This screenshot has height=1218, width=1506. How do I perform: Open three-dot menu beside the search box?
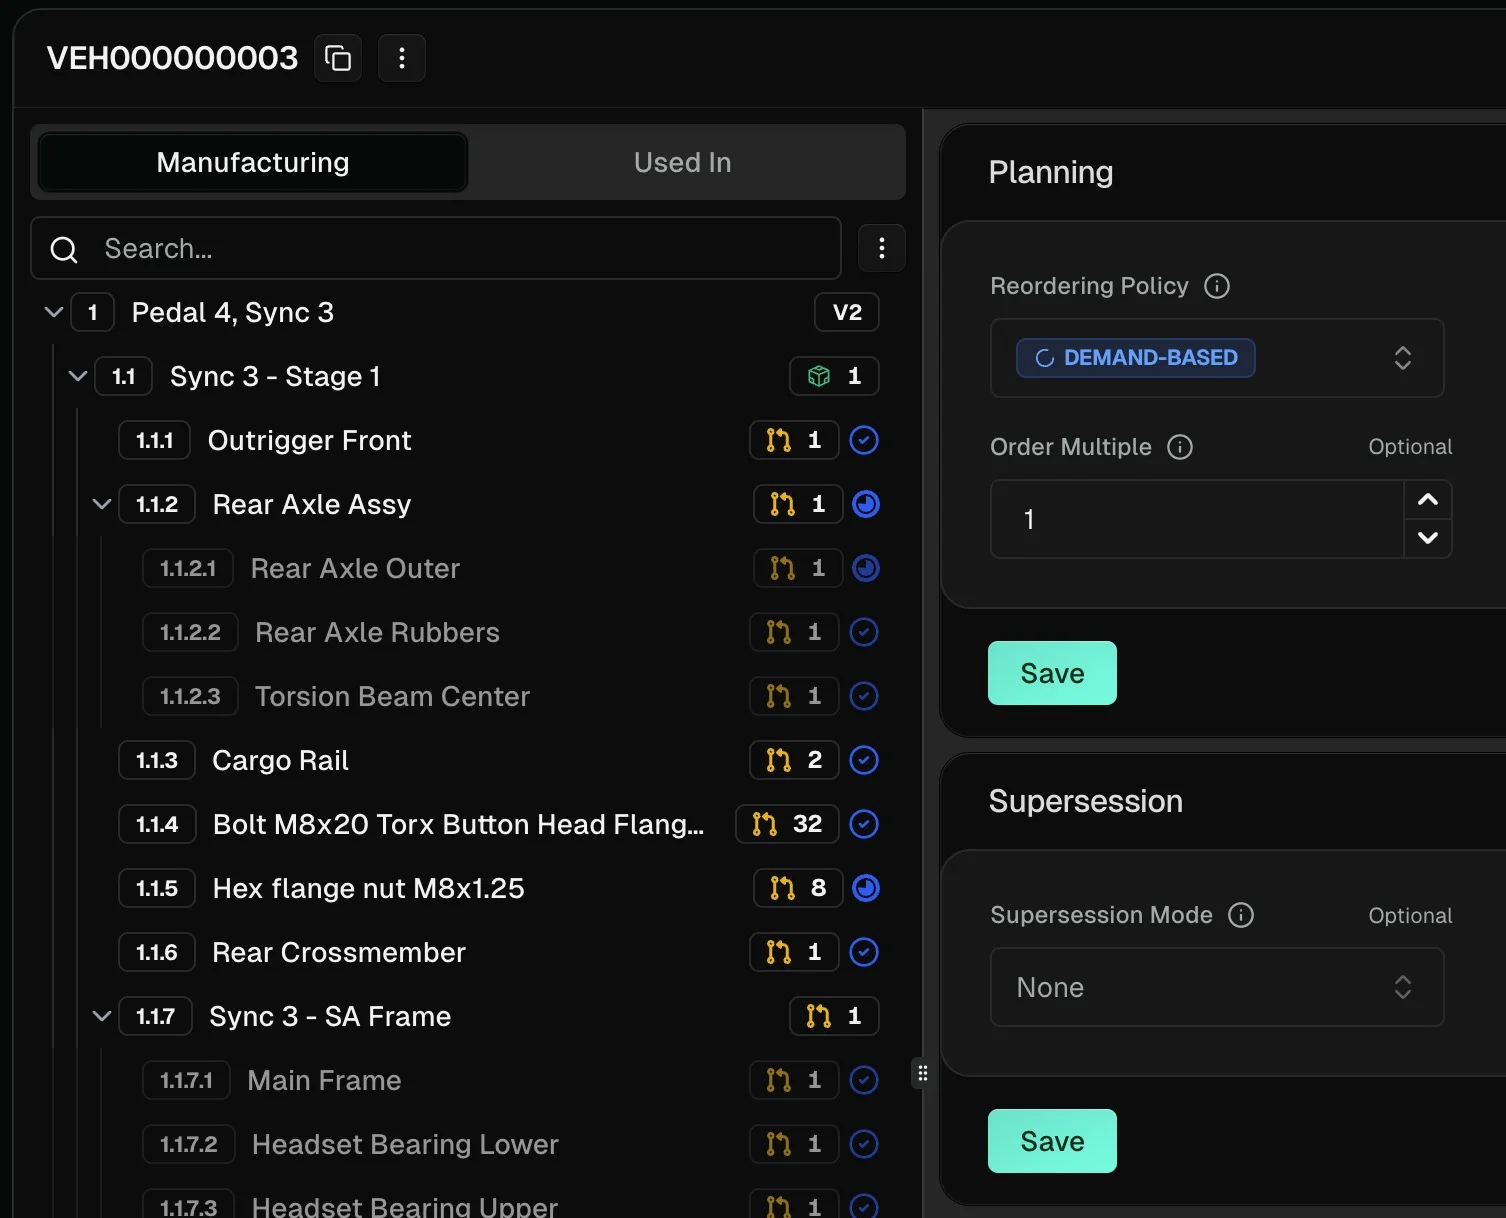(882, 248)
